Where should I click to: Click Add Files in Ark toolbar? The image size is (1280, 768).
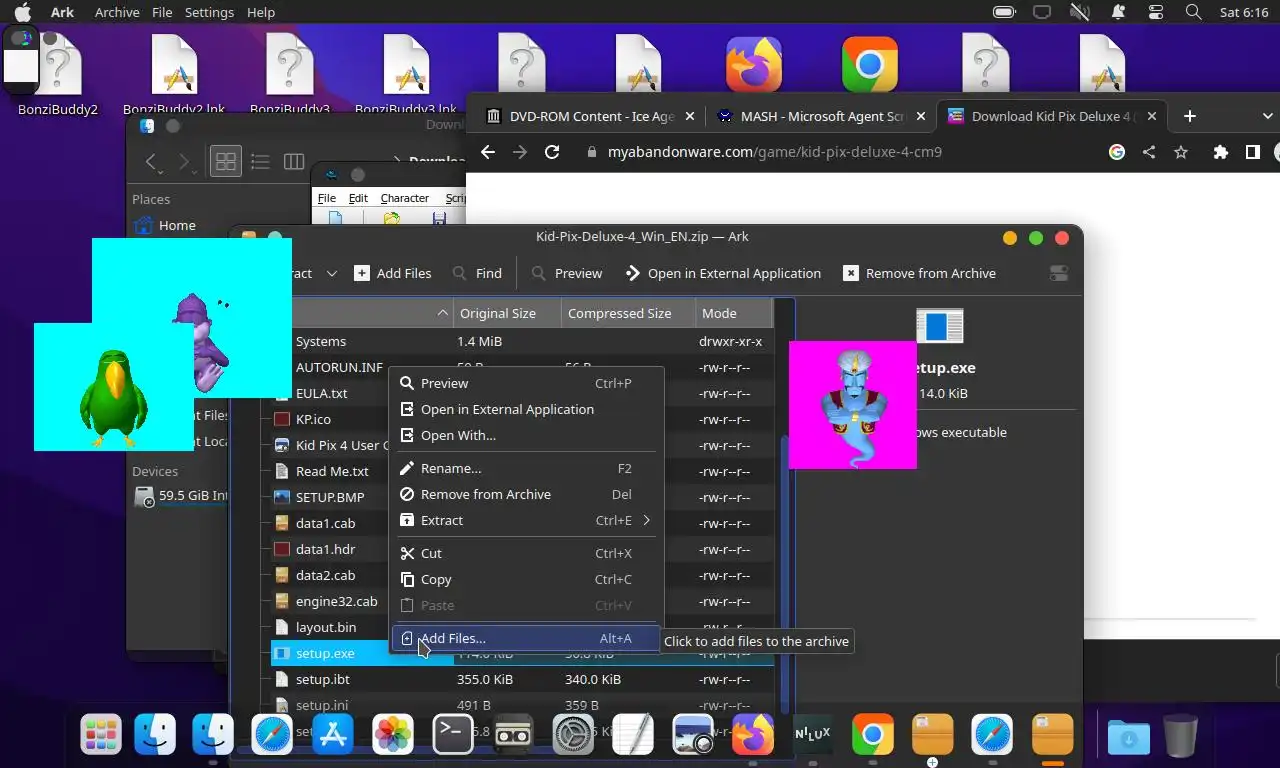[x=393, y=273]
